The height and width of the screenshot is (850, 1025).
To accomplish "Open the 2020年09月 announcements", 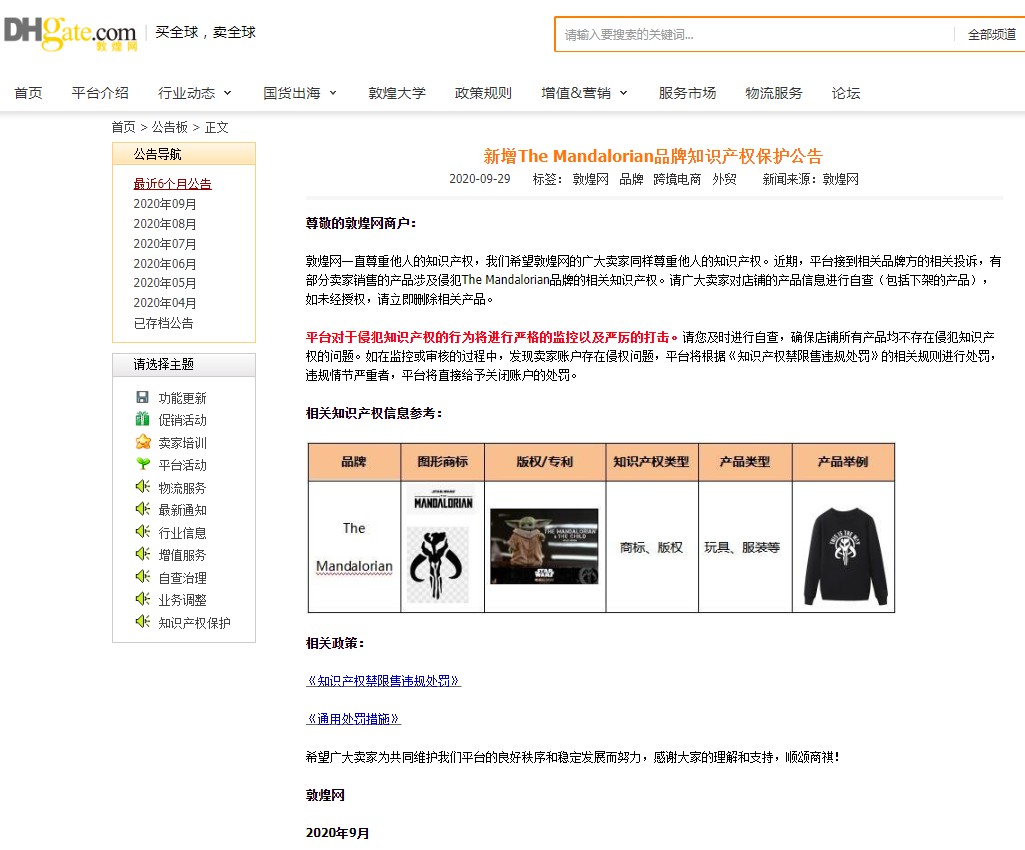I will 165,204.
